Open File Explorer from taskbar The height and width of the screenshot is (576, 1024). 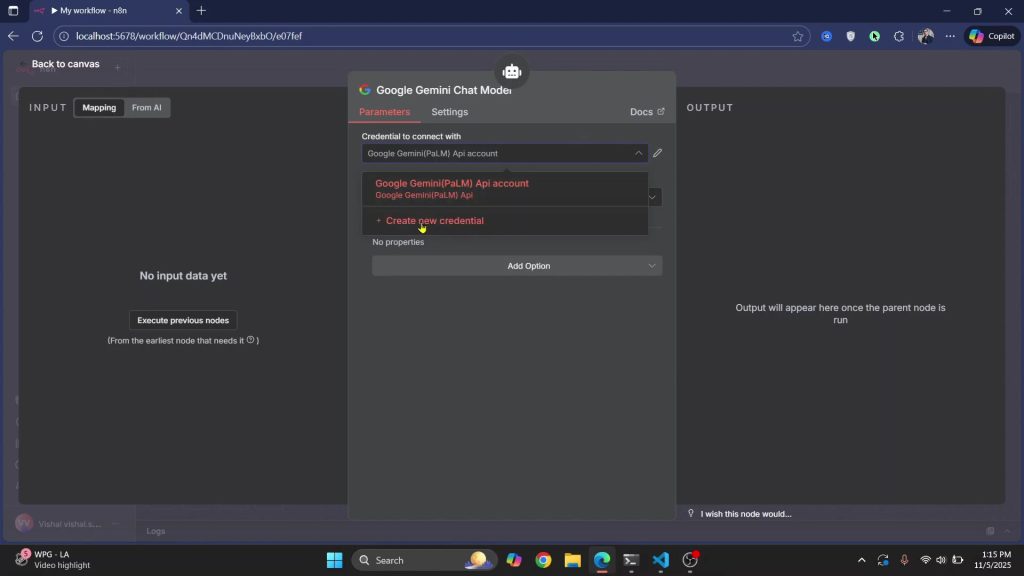coord(572,560)
